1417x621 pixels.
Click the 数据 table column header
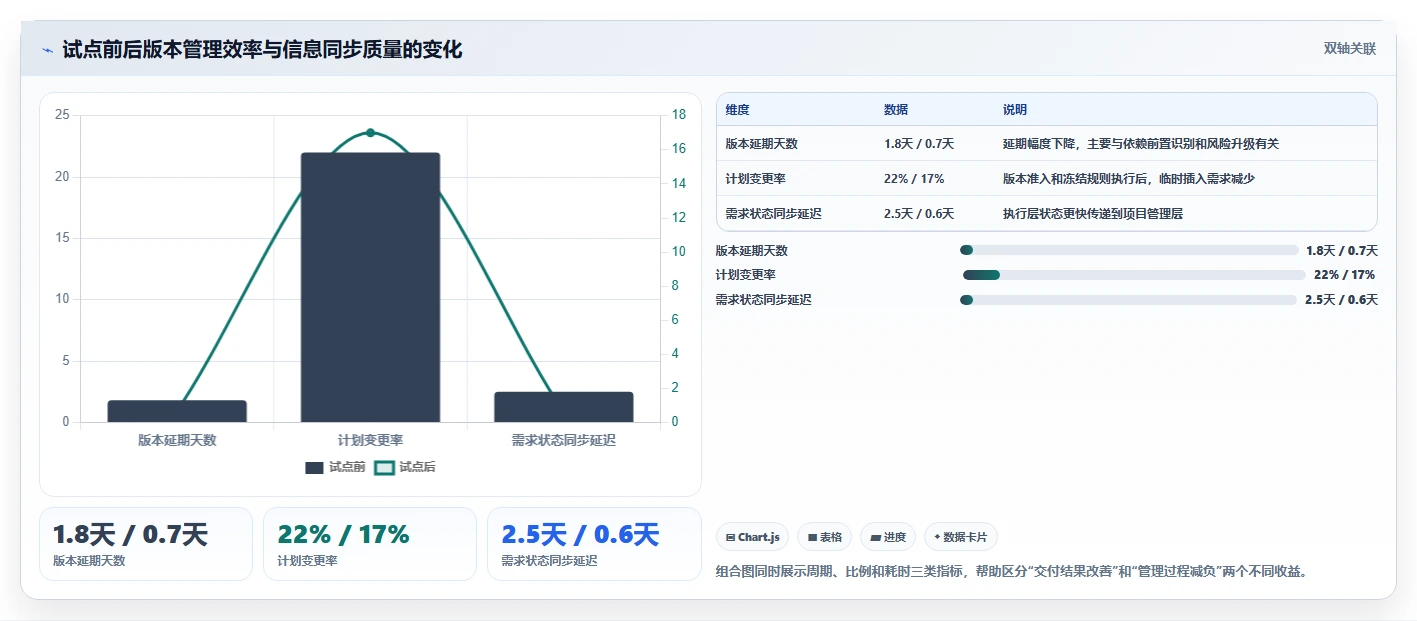pyautogui.click(x=896, y=110)
